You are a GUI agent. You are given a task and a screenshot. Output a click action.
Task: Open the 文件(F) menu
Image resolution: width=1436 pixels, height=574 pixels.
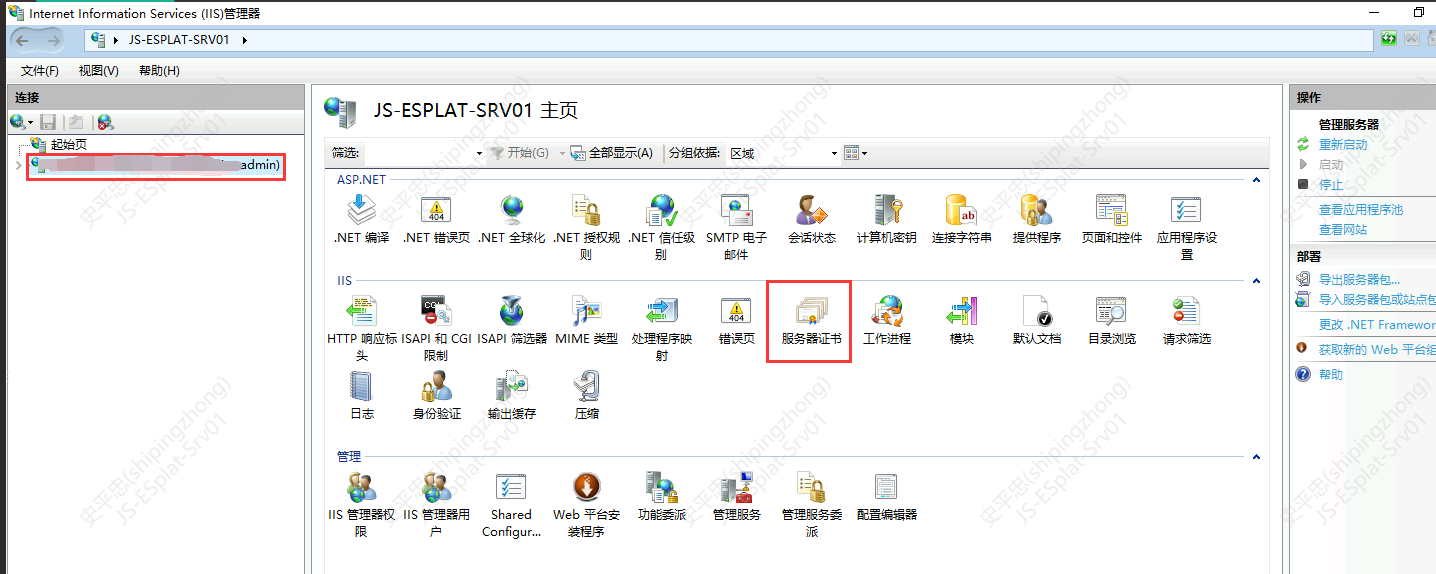point(40,71)
